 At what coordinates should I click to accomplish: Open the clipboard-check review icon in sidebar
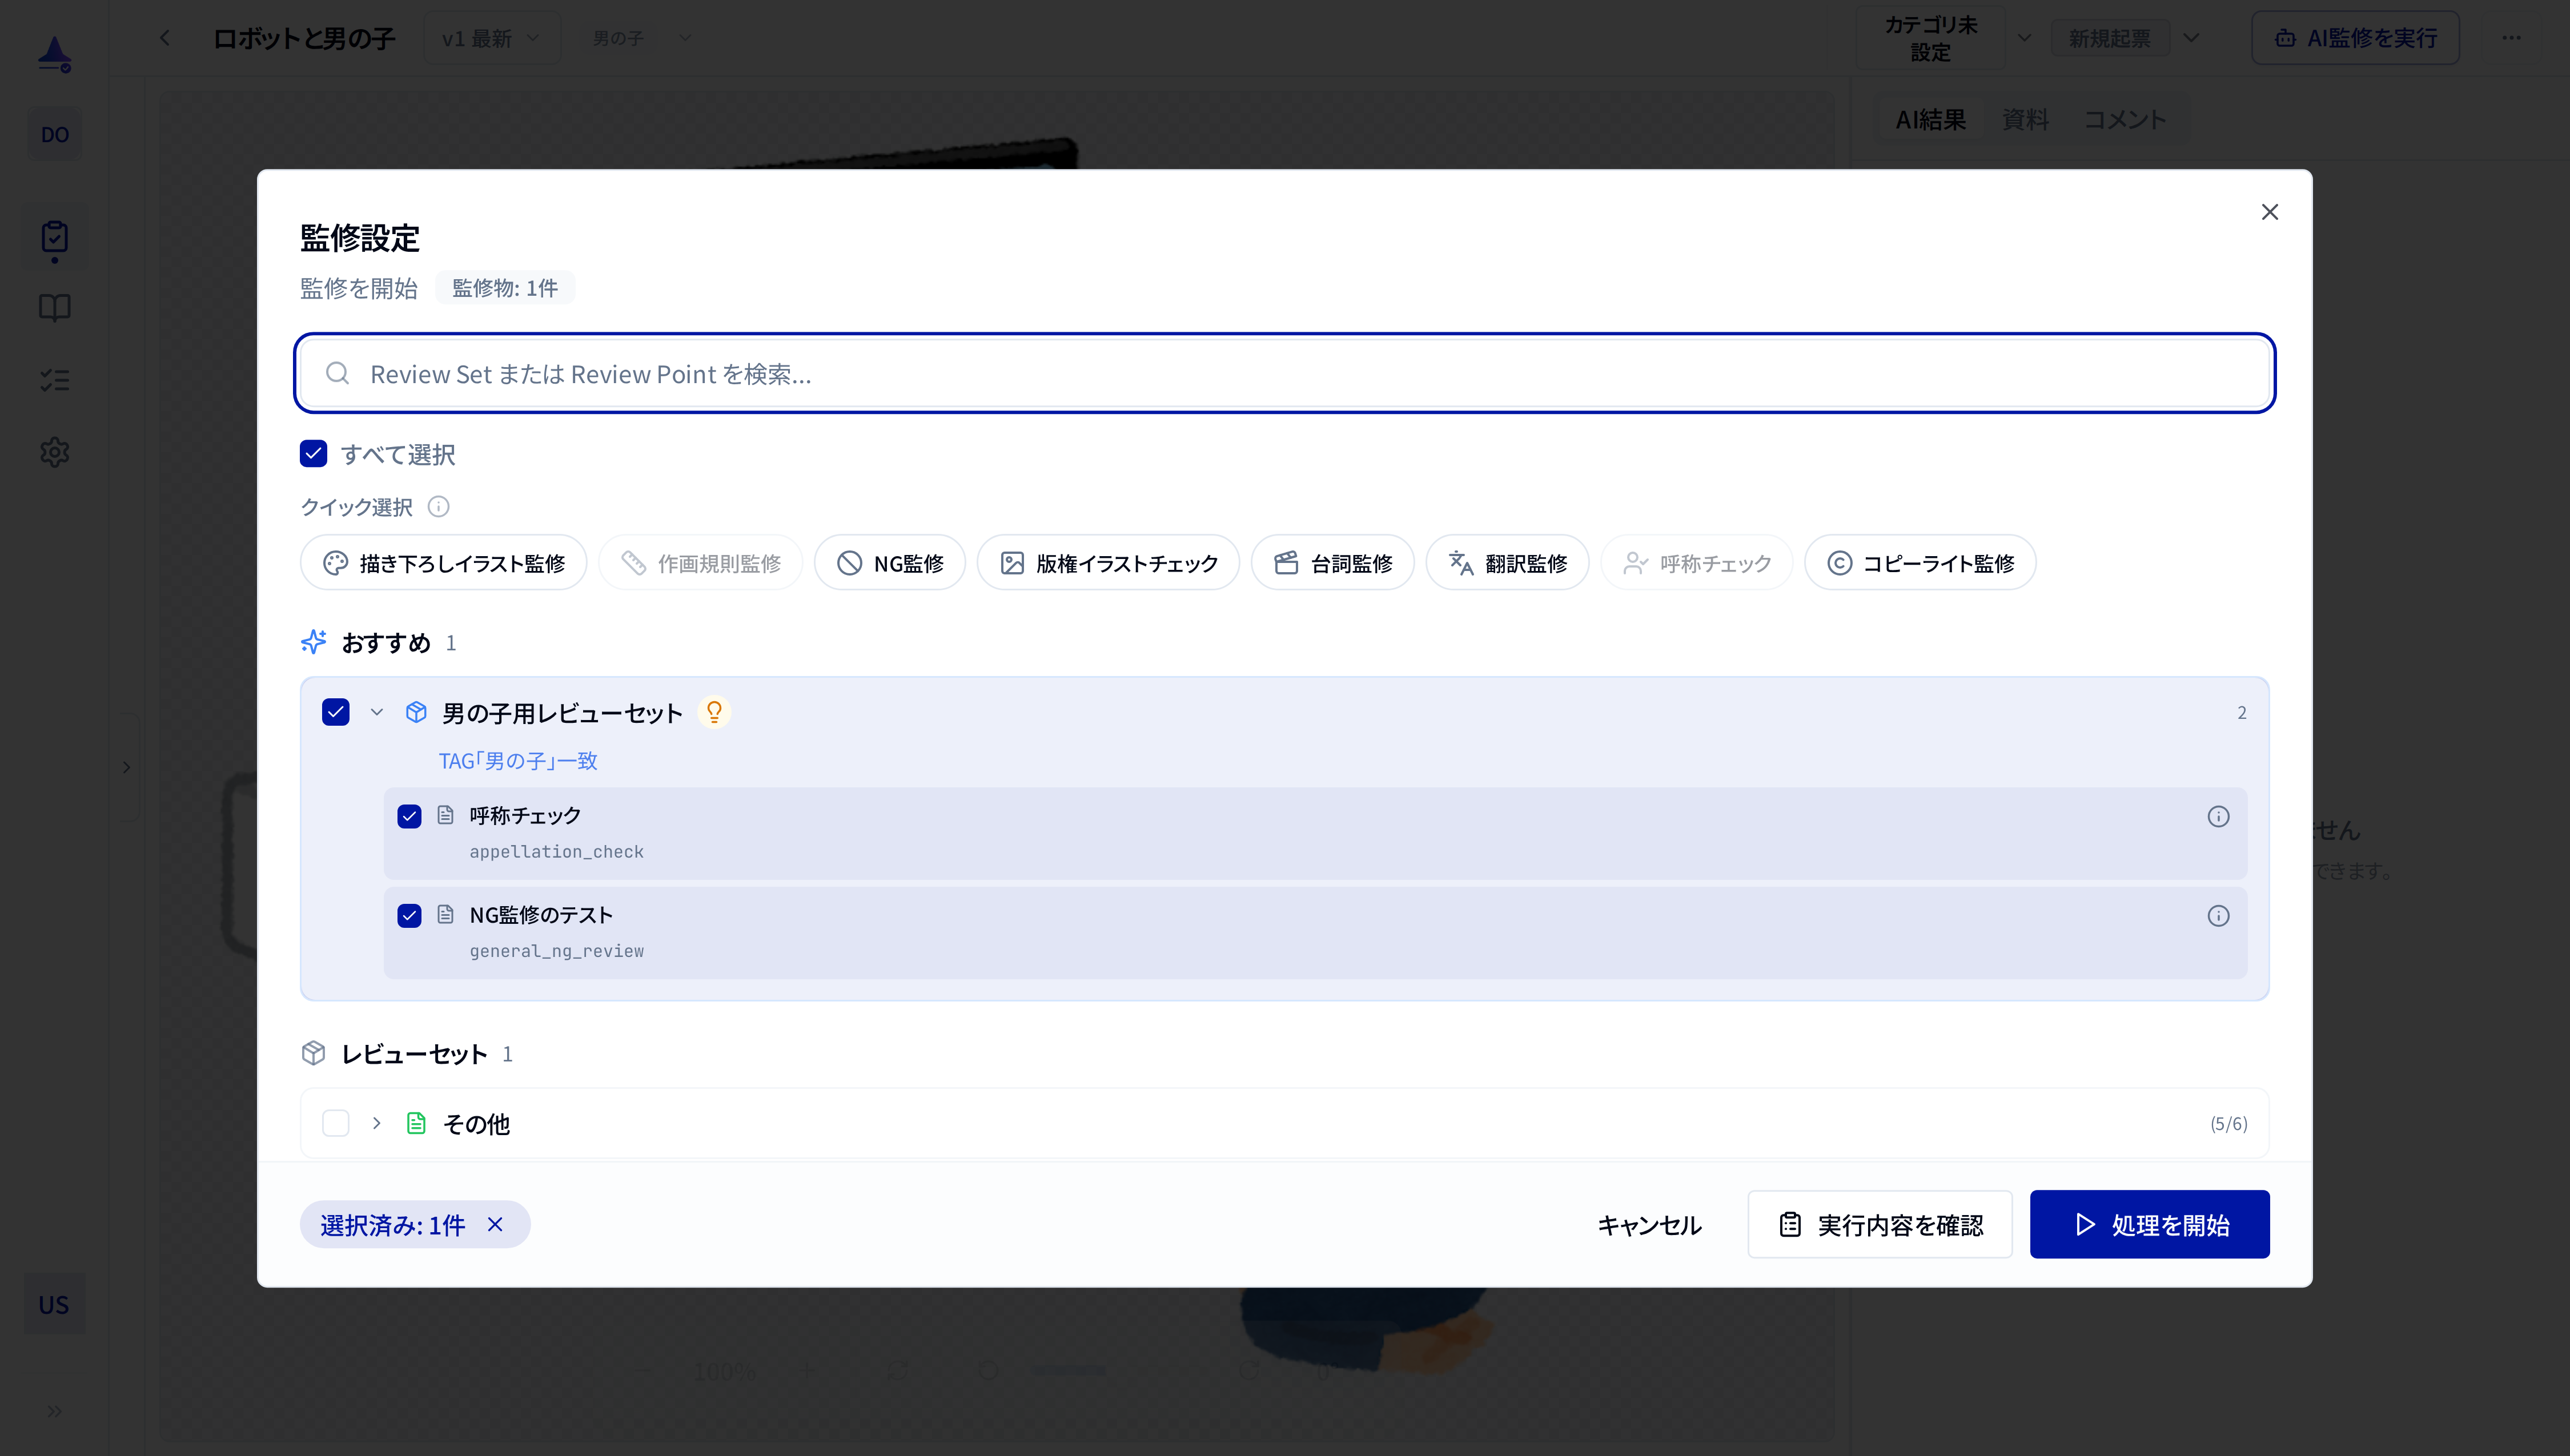tap(54, 237)
